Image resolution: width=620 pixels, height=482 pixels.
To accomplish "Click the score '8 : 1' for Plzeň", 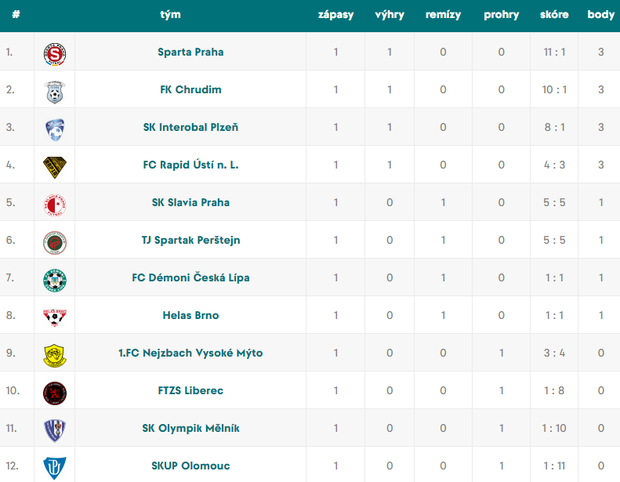I will [554, 127].
